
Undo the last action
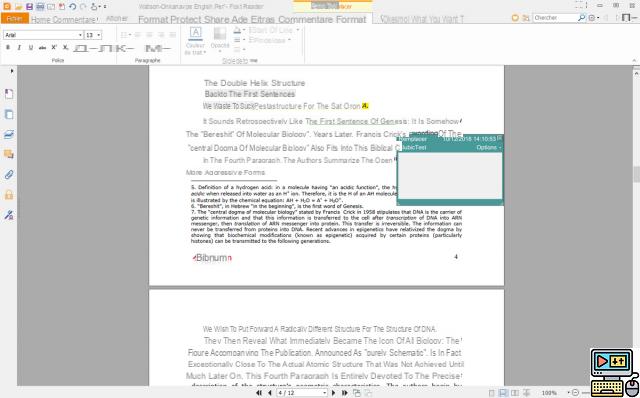click(73, 7)
